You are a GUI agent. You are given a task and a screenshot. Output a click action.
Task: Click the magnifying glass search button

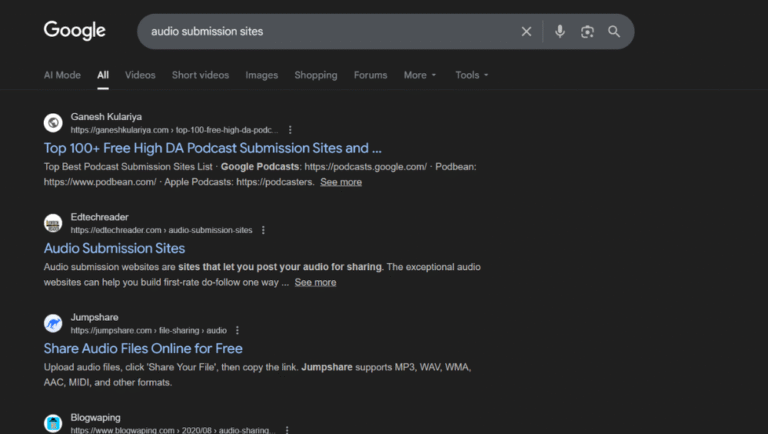(x=614, y=32)
